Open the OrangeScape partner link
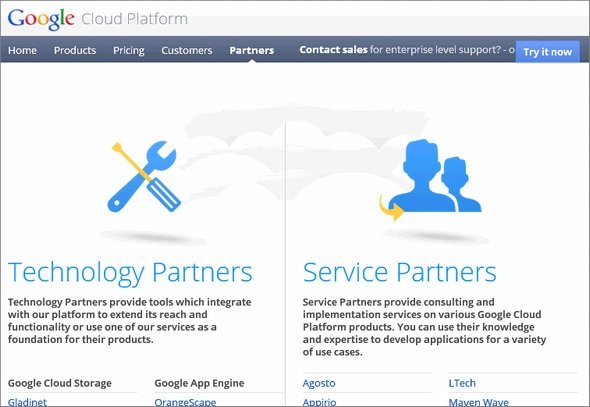Viewport: 590px width, 407px height. [x=185, y=402]
